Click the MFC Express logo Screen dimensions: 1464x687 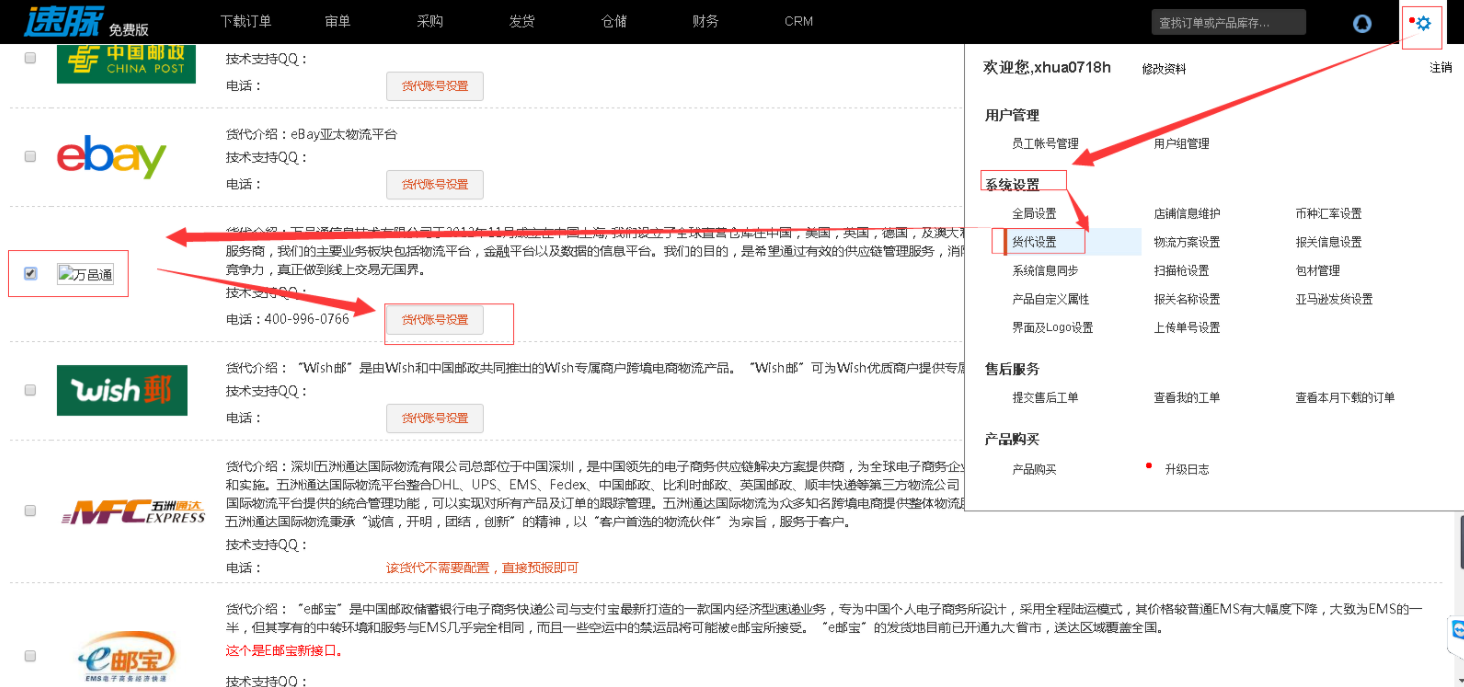[x=133, y=512]
